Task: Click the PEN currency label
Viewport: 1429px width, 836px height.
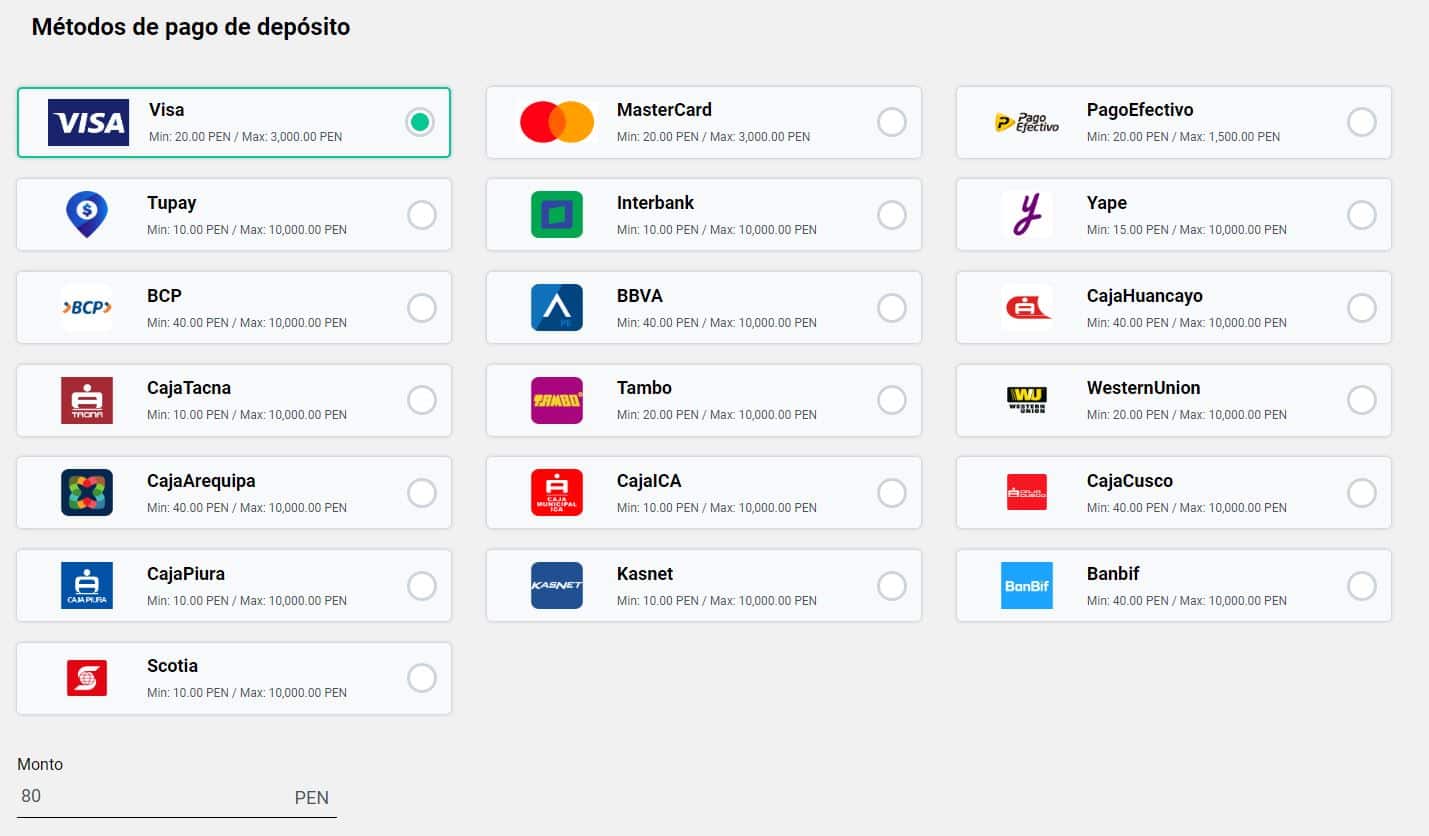Action: click(312, 798)
